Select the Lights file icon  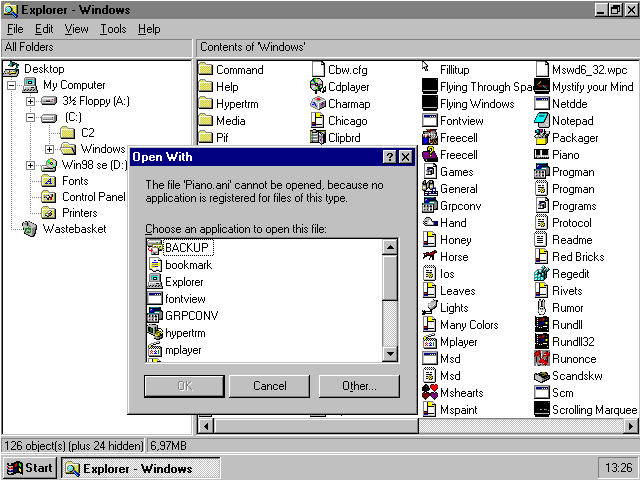pyautogui.click(x=429, y=308)
